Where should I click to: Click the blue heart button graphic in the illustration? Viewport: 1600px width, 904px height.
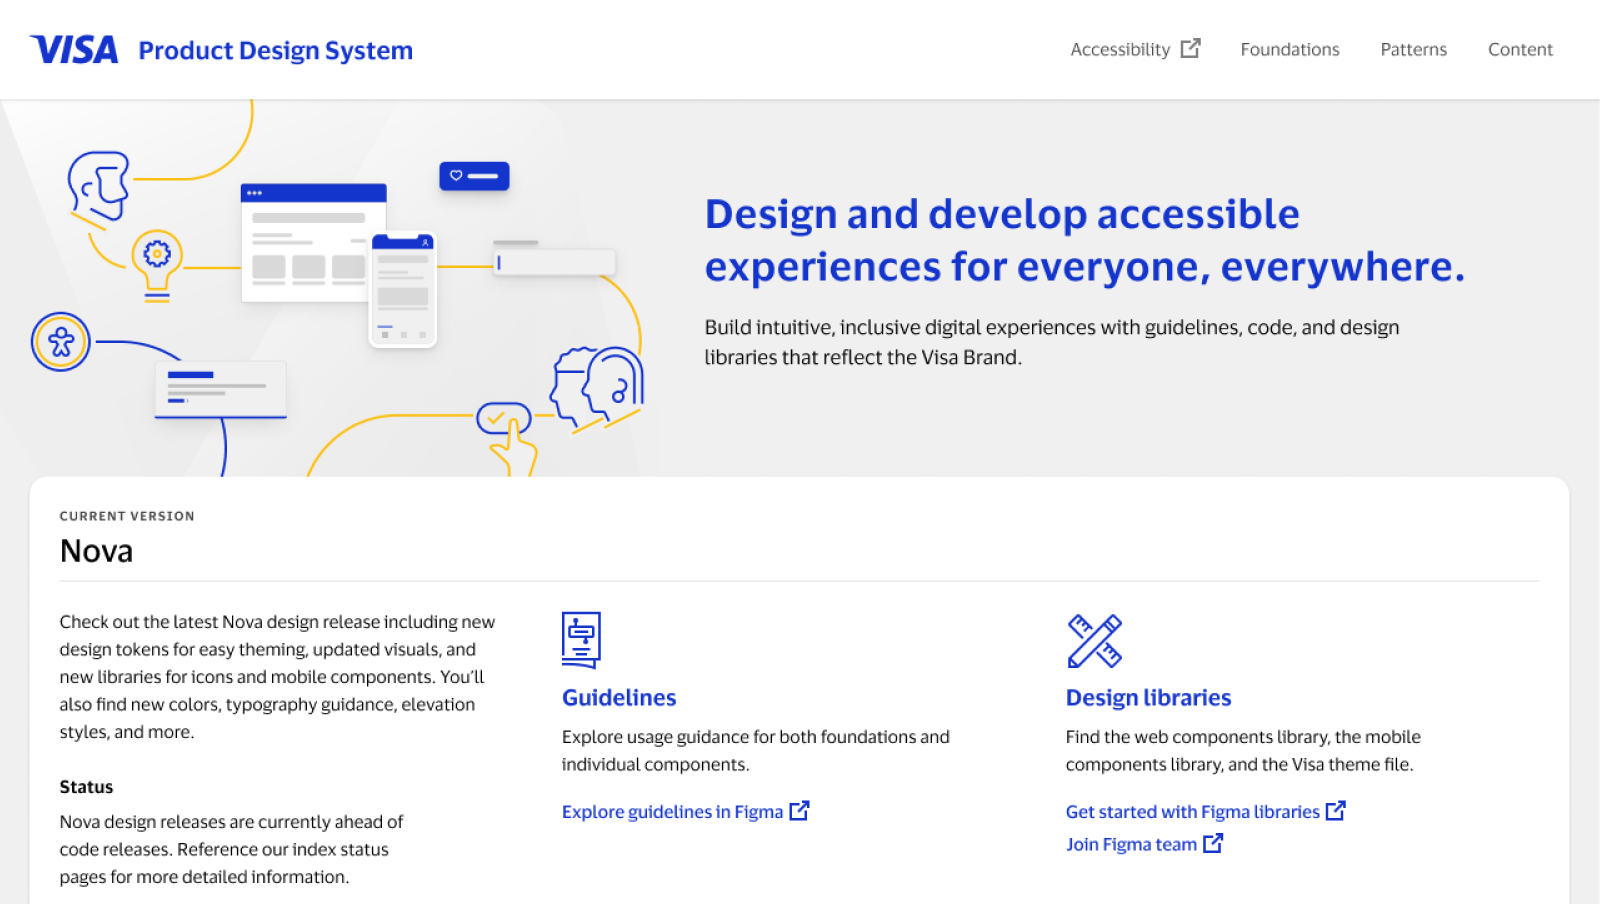(x=474, y=176)
